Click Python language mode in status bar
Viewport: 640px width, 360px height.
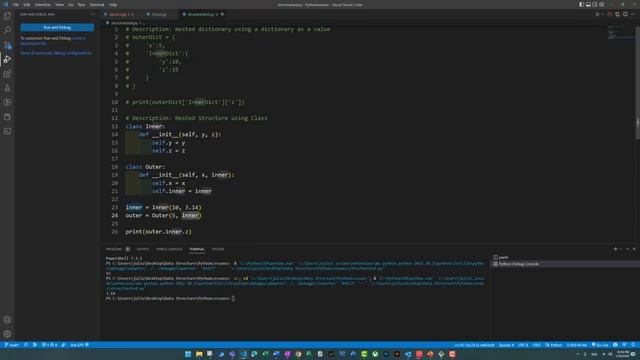pyautogui.click(x=554, y=345)
